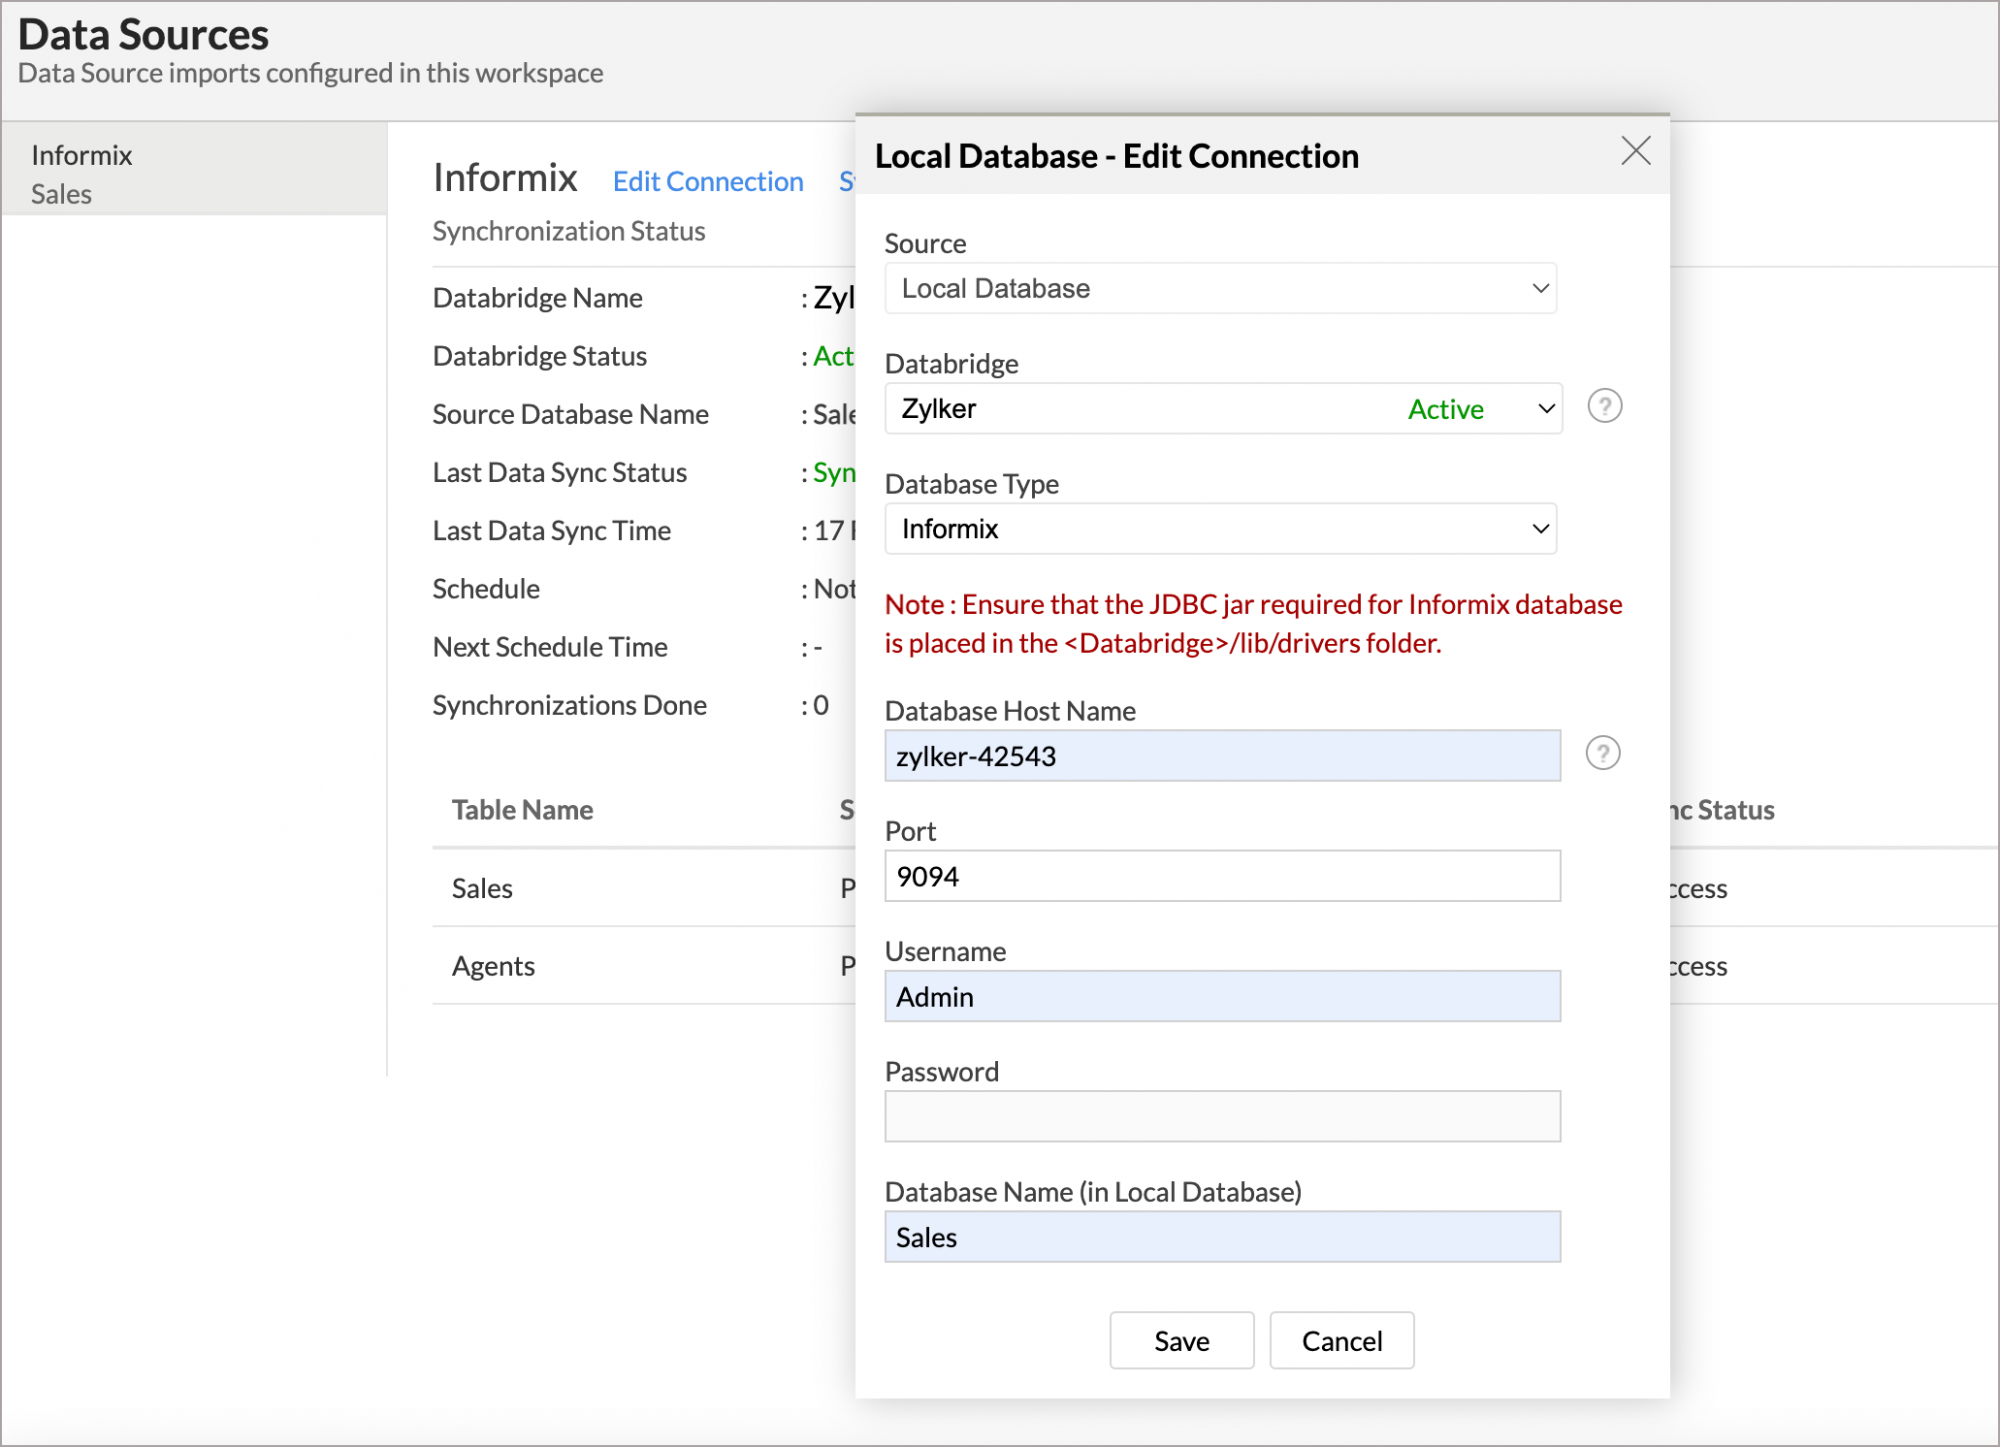
Task: Open the Source dropdown
Action: click(x=1220, y=289)
